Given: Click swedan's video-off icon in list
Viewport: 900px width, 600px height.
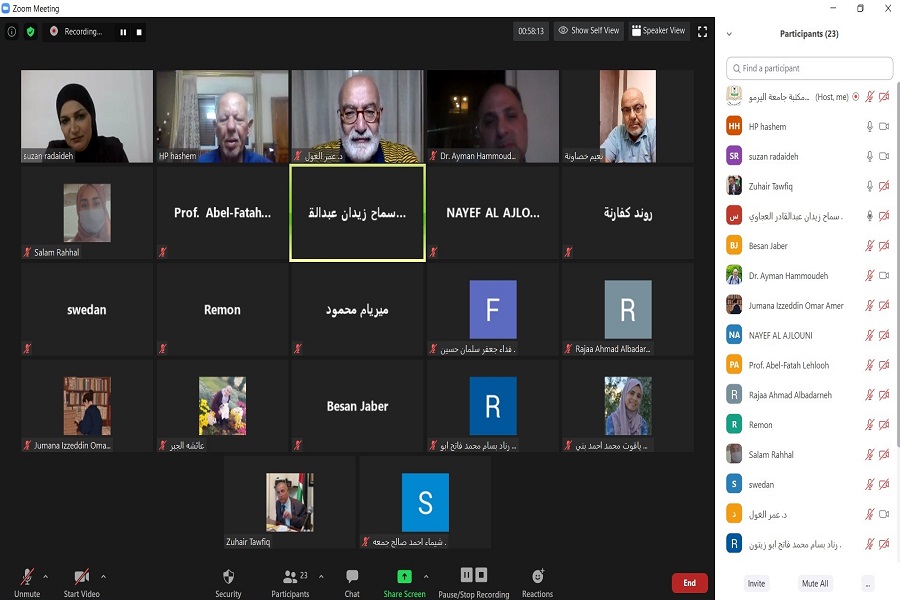Looking at the screenshot, I should tap(884, 485).
